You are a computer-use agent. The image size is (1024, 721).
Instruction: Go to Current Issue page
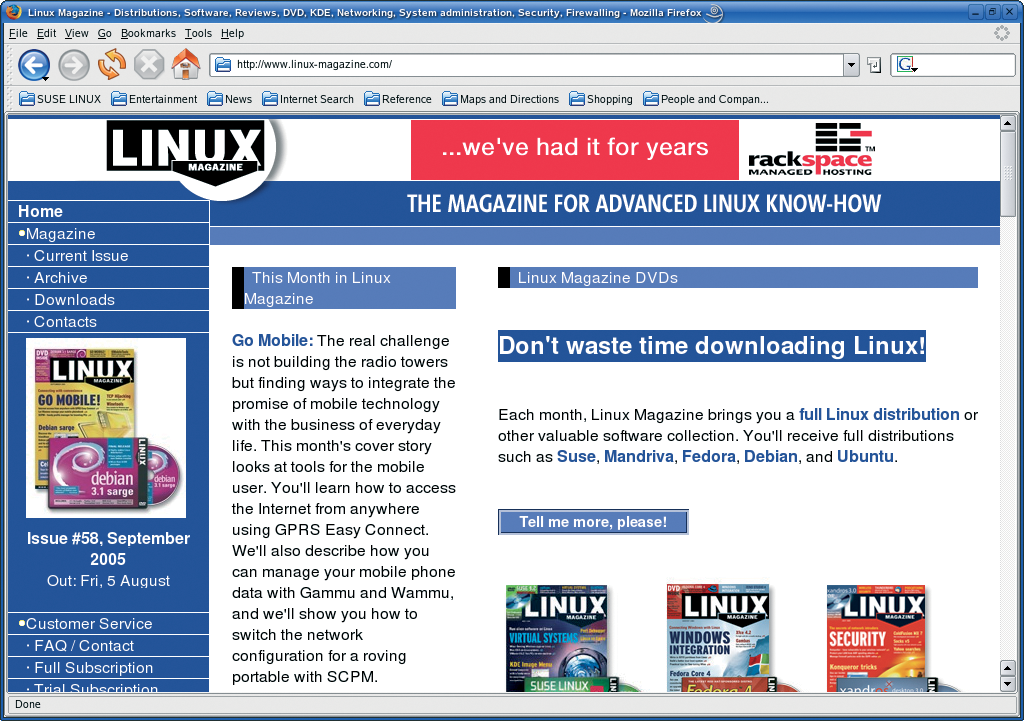[x=81, y=256]
